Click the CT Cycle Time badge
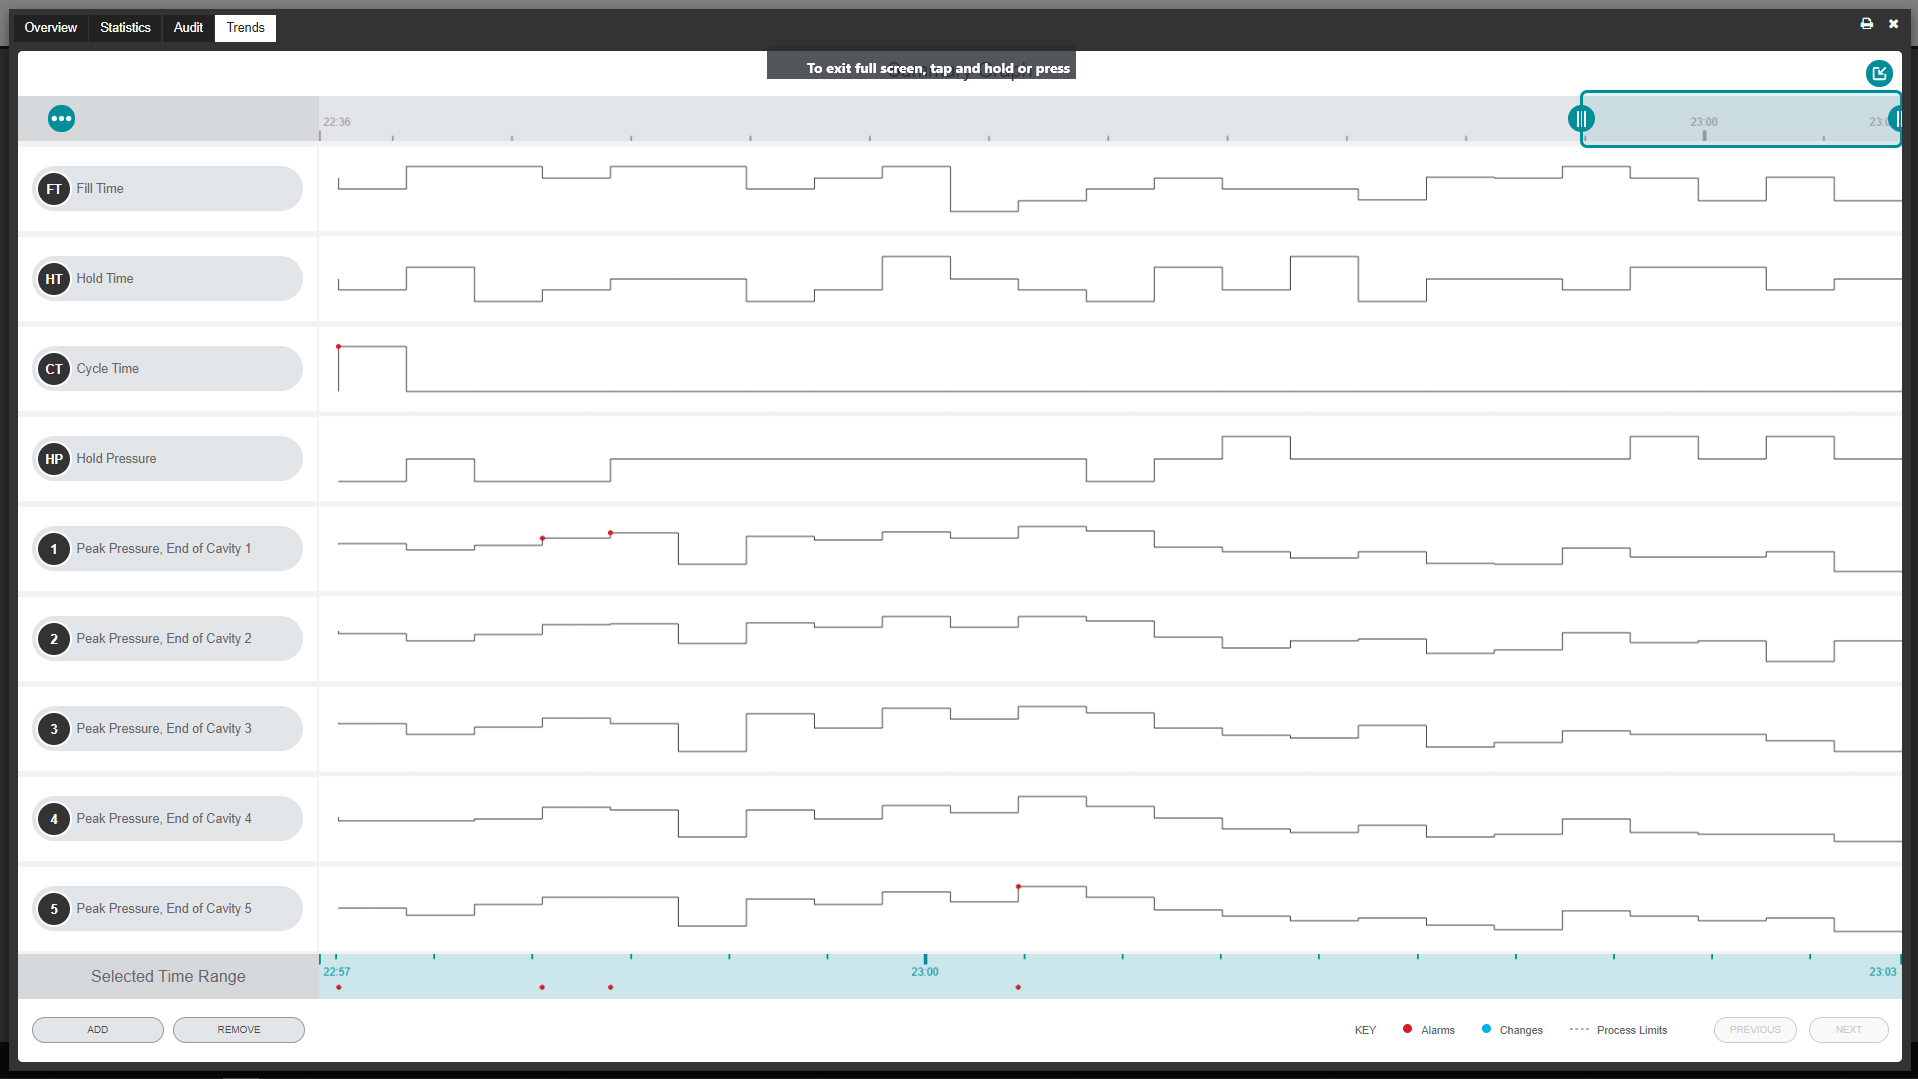This screenshot has height=1079, width=1918. tap(54, 369)
